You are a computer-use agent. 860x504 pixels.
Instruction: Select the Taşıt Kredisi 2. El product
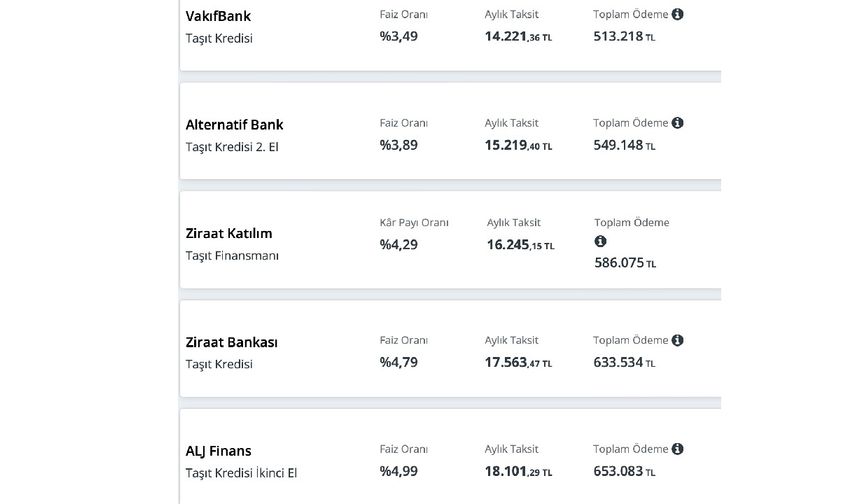pyautogui.click(x=232, y=147)
